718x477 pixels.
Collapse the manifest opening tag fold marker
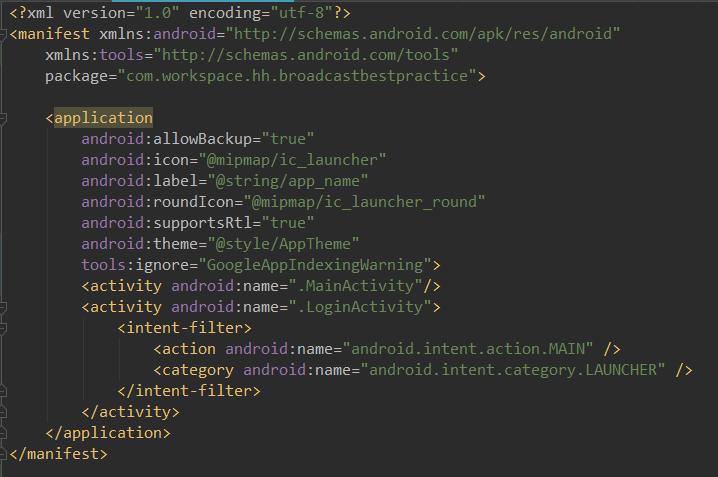click(3, 34)
